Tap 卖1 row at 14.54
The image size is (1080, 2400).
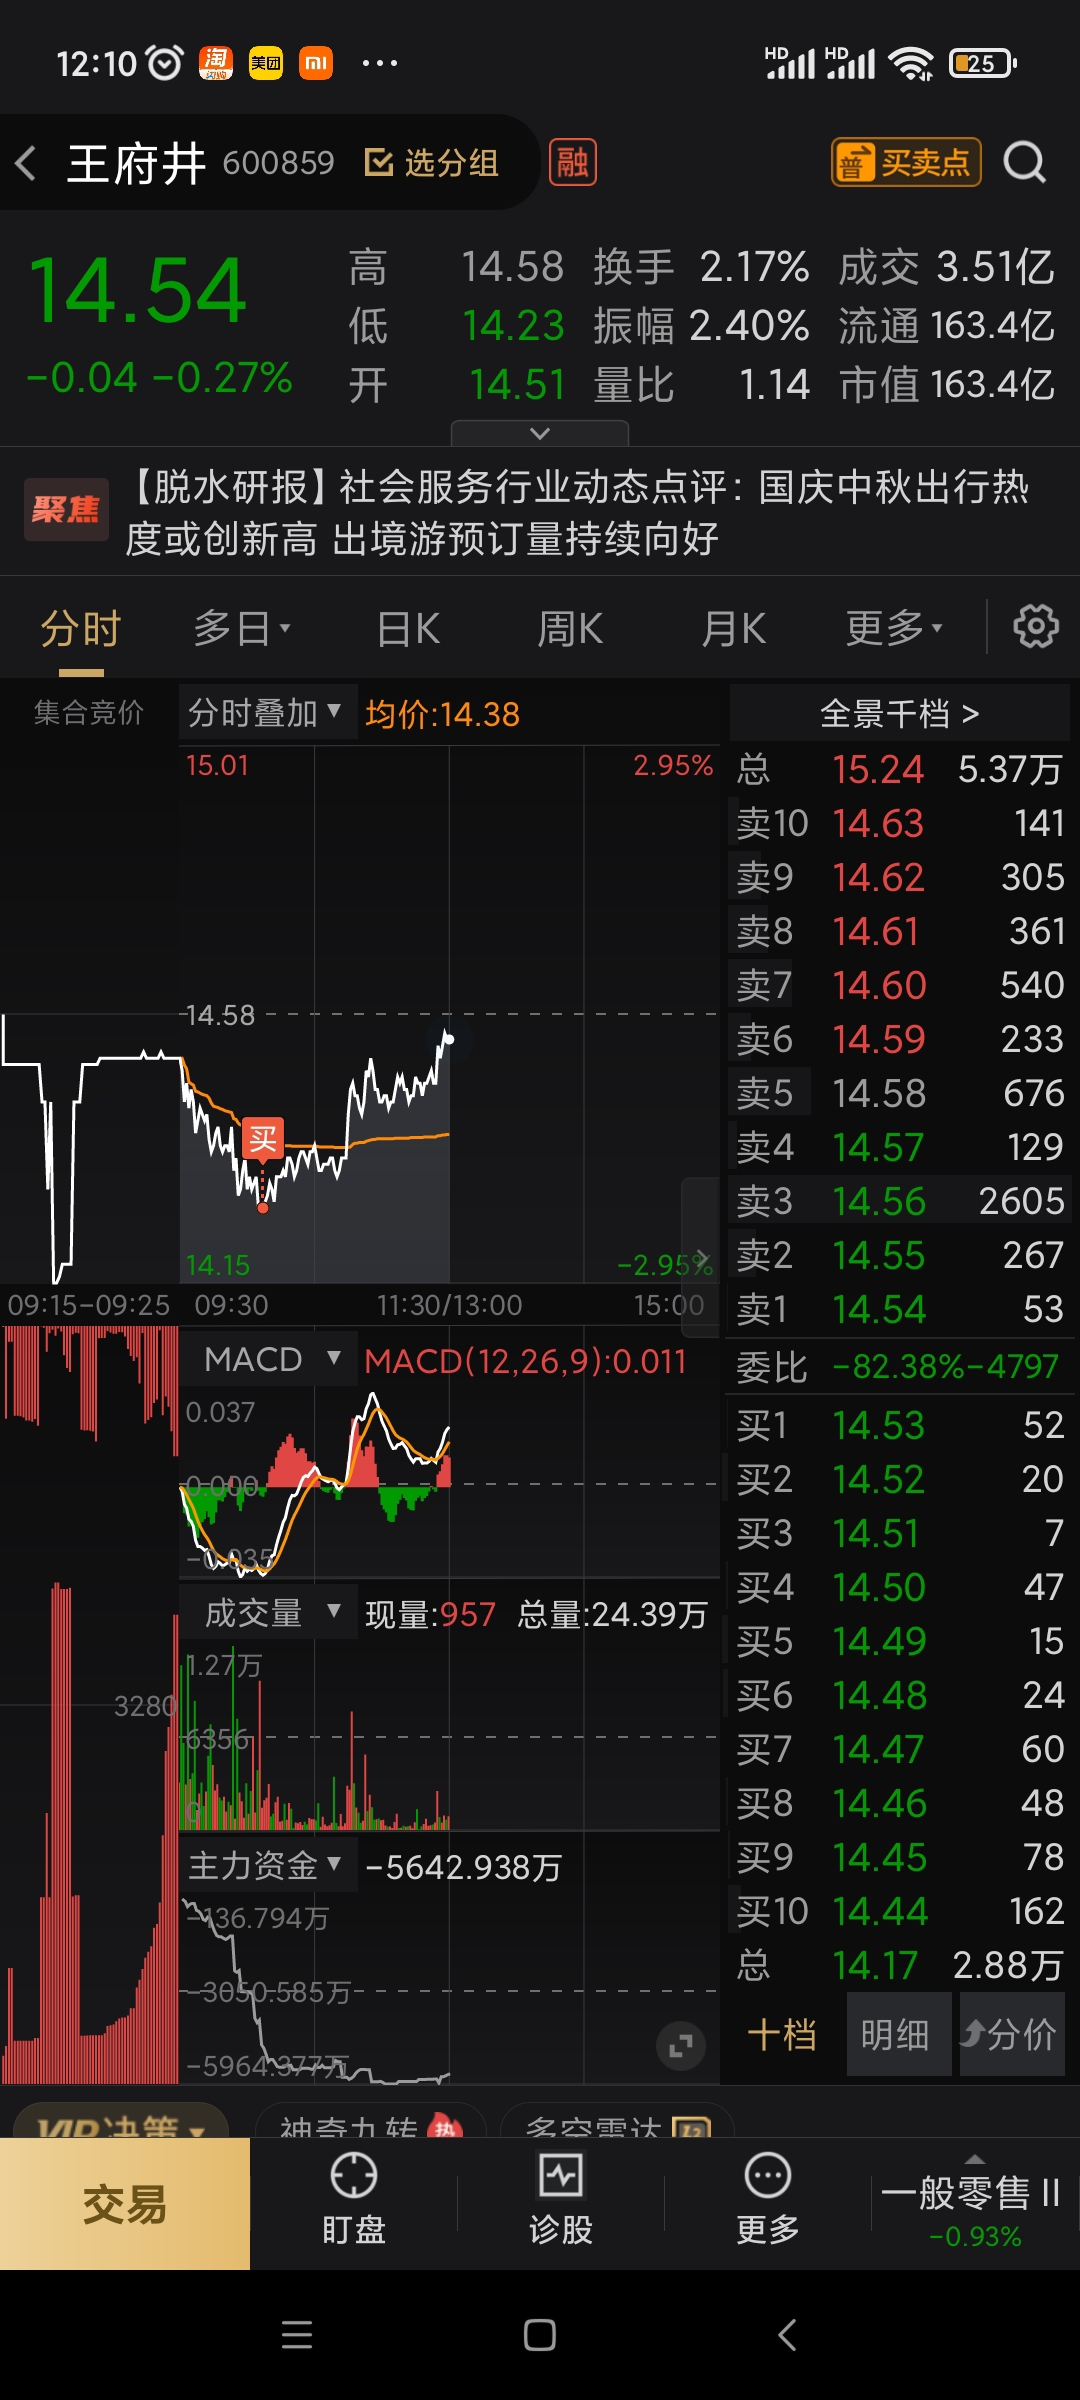899,1309
